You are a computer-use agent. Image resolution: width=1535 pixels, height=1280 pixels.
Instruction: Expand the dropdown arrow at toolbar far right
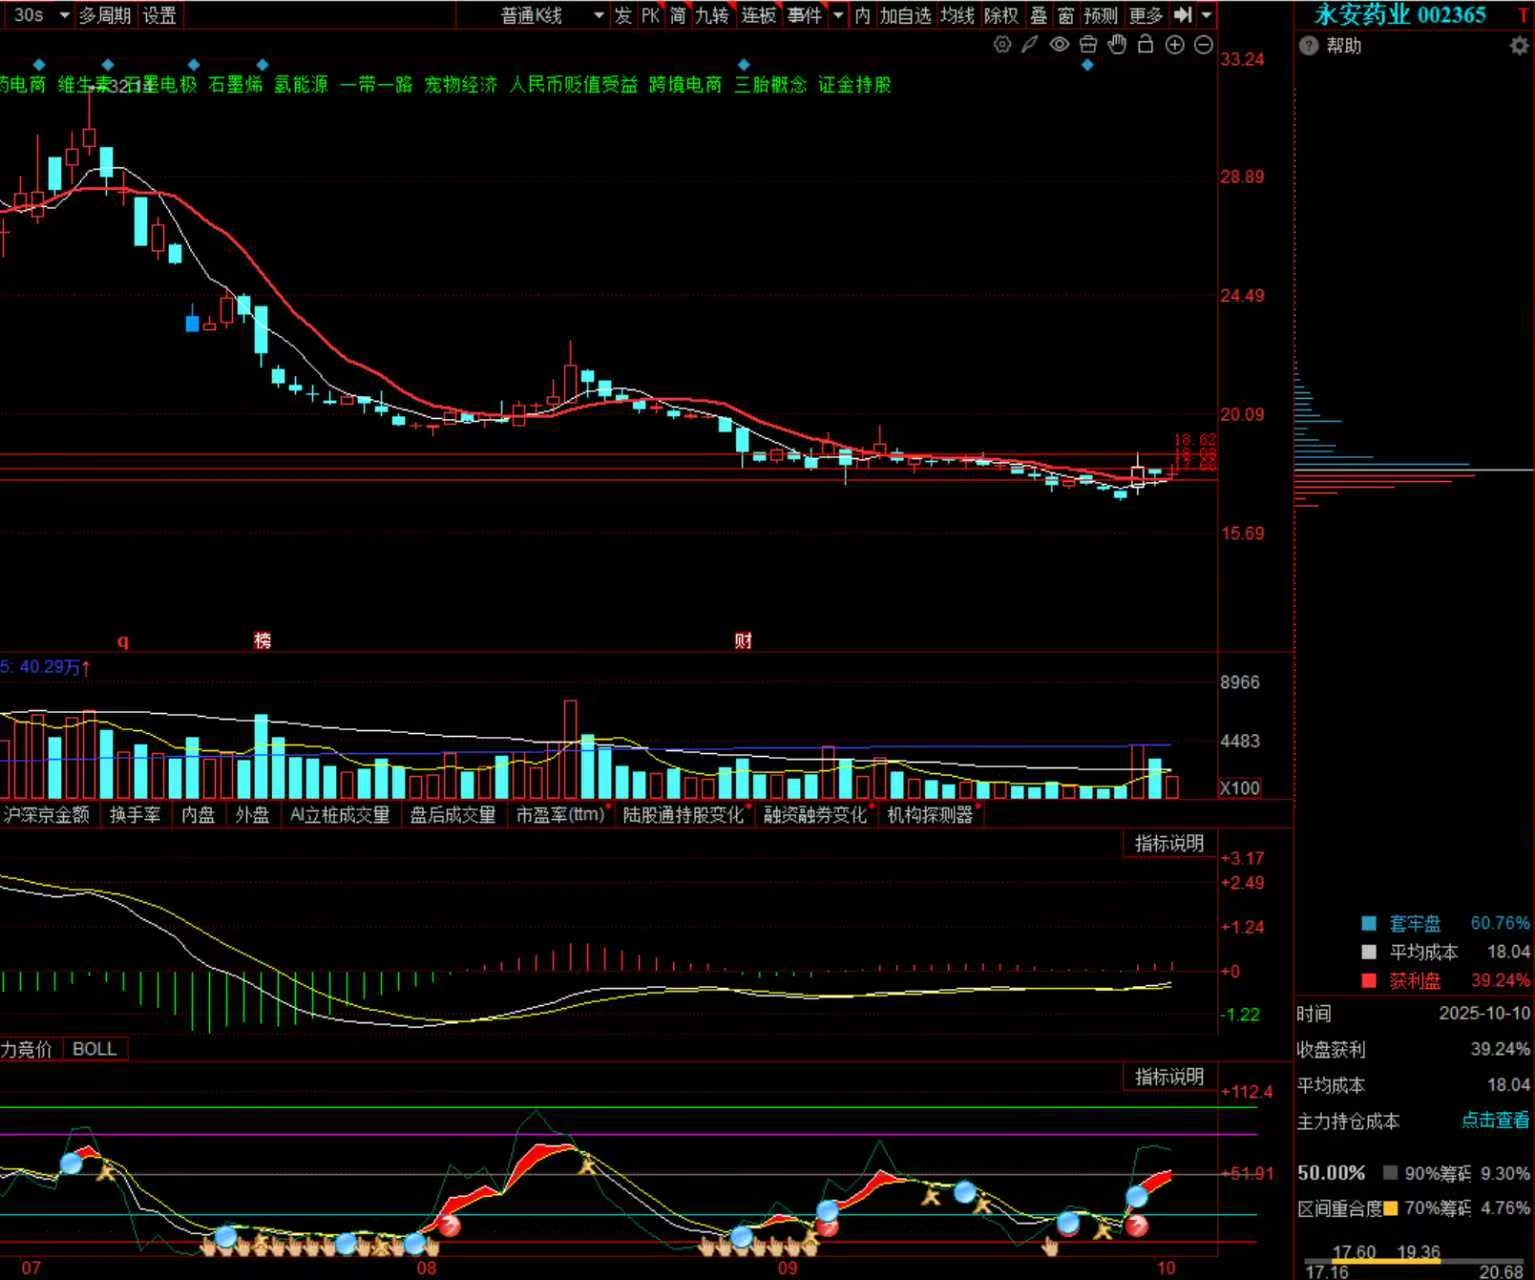point(1207,15)
